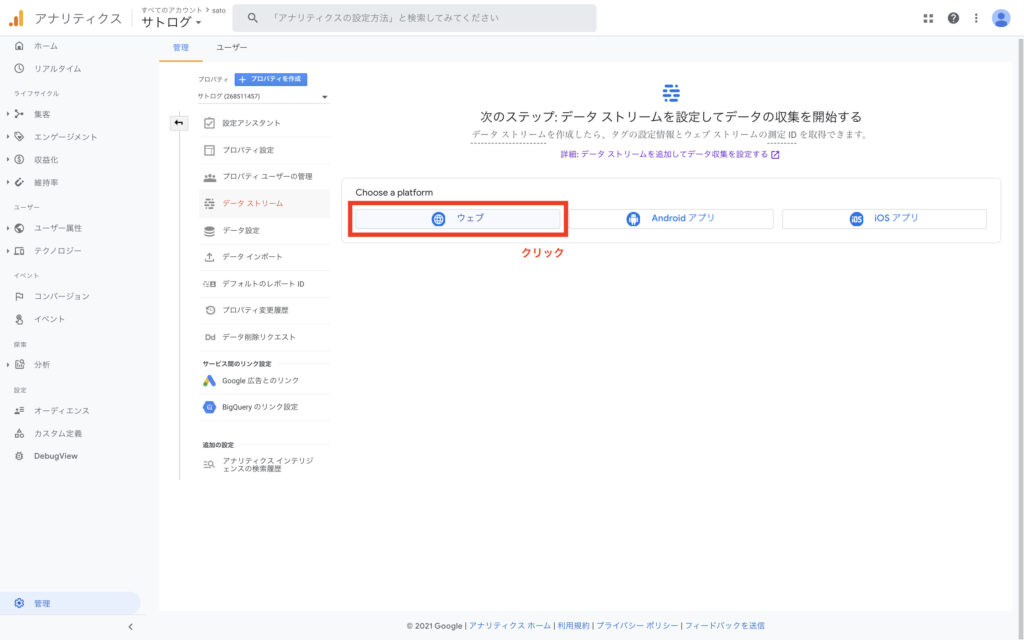Open the Google apps grid icon

[928, 18]
